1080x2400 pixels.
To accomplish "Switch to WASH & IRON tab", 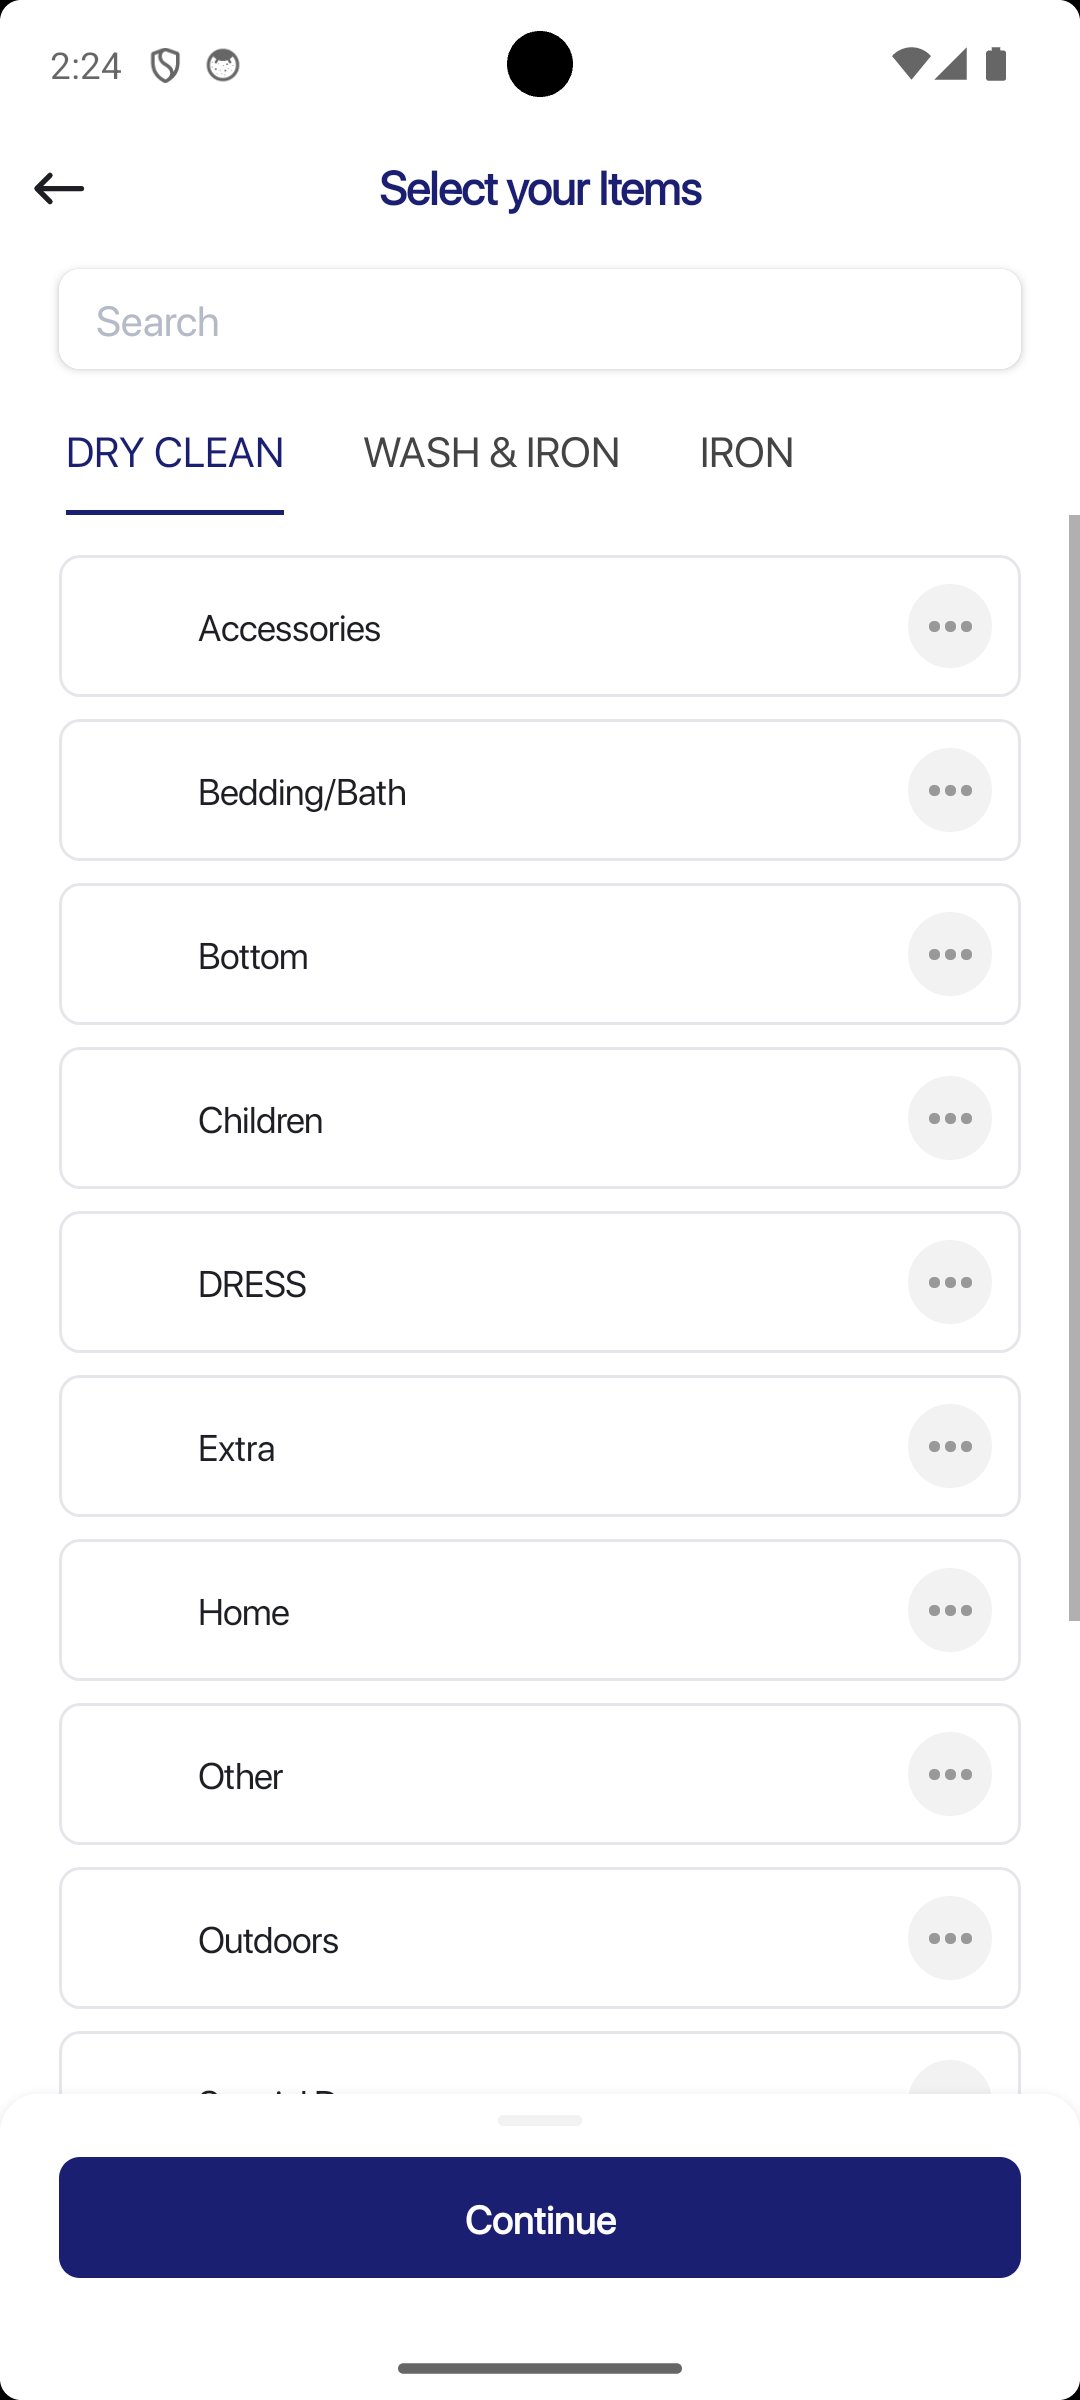I will click(491, 453).
